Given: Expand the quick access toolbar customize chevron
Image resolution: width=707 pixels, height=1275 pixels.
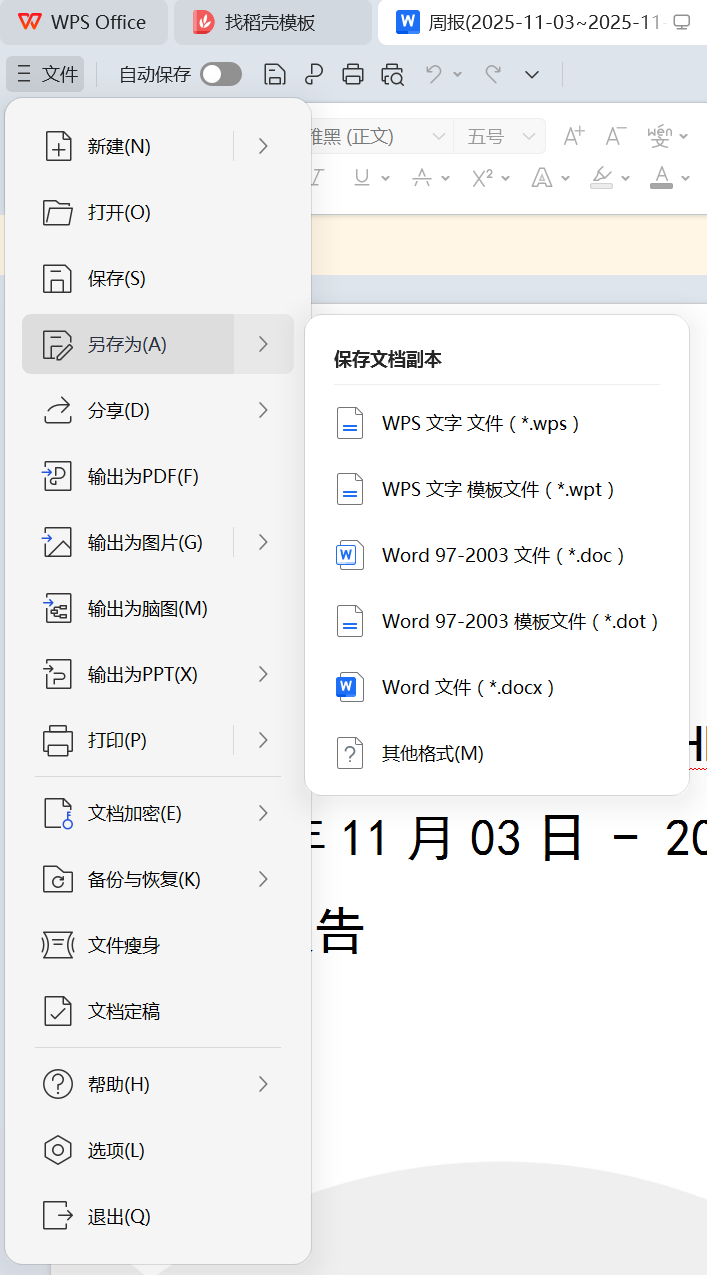Looking at the screenshot, I should [x=532, y=74].
